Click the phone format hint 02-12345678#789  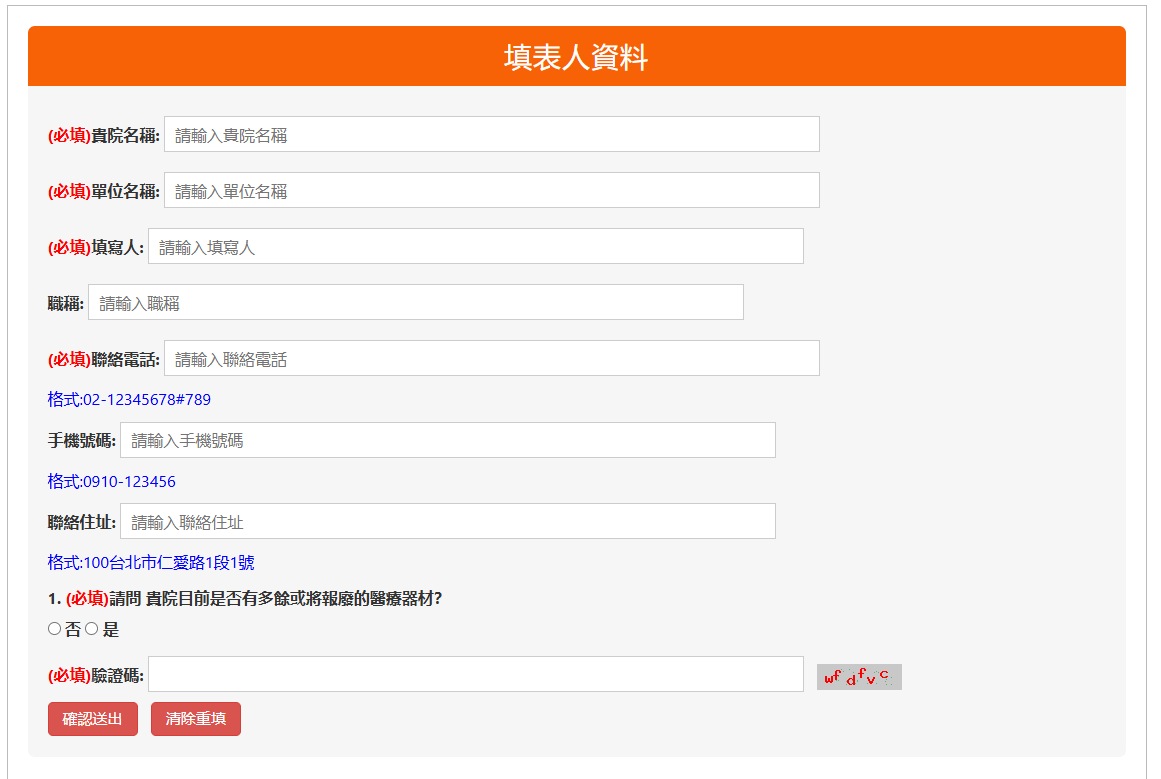pos(129,400)
